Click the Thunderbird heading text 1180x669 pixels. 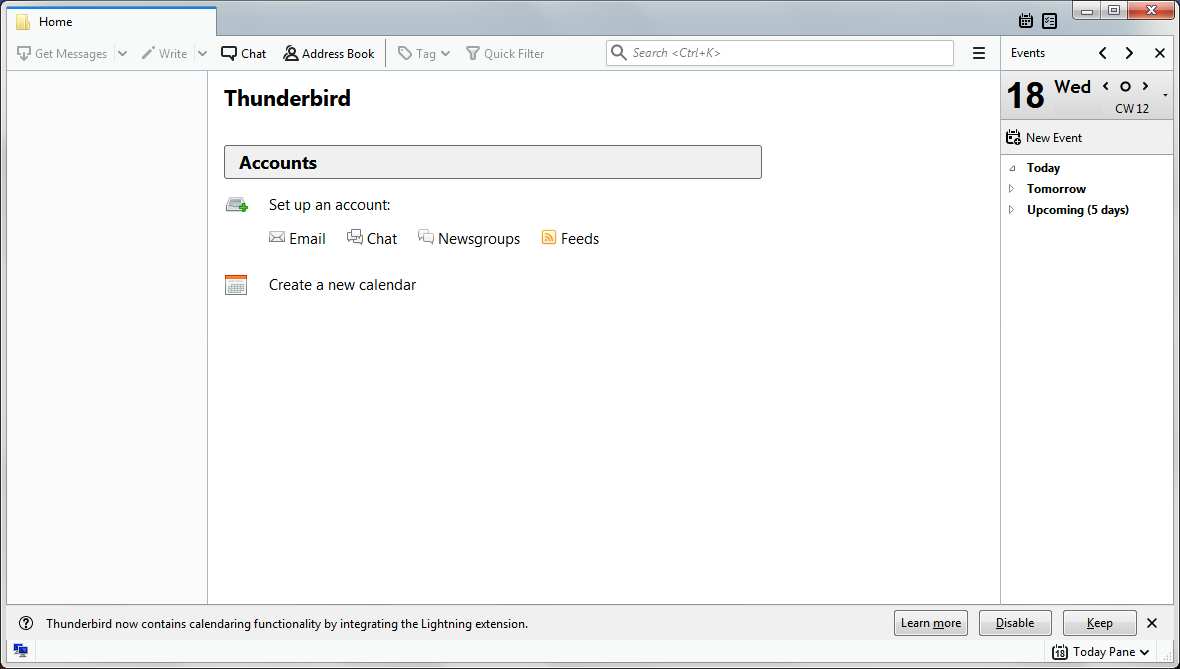pyautogui.click(x=287, y=99)
